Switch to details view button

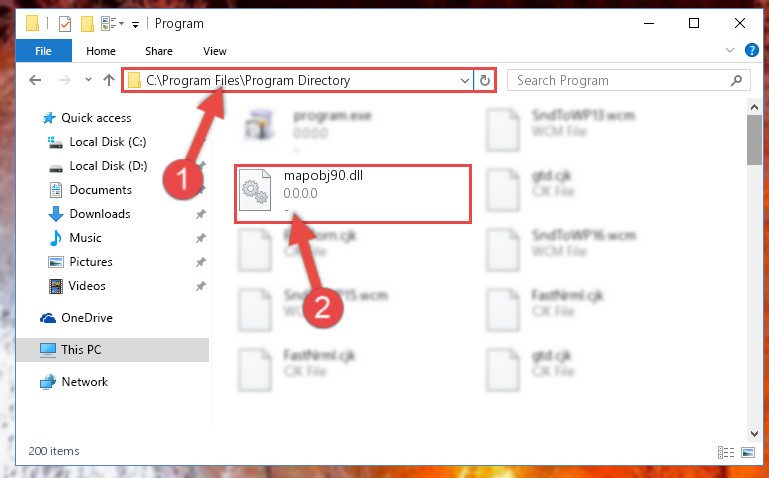[726, 452]
